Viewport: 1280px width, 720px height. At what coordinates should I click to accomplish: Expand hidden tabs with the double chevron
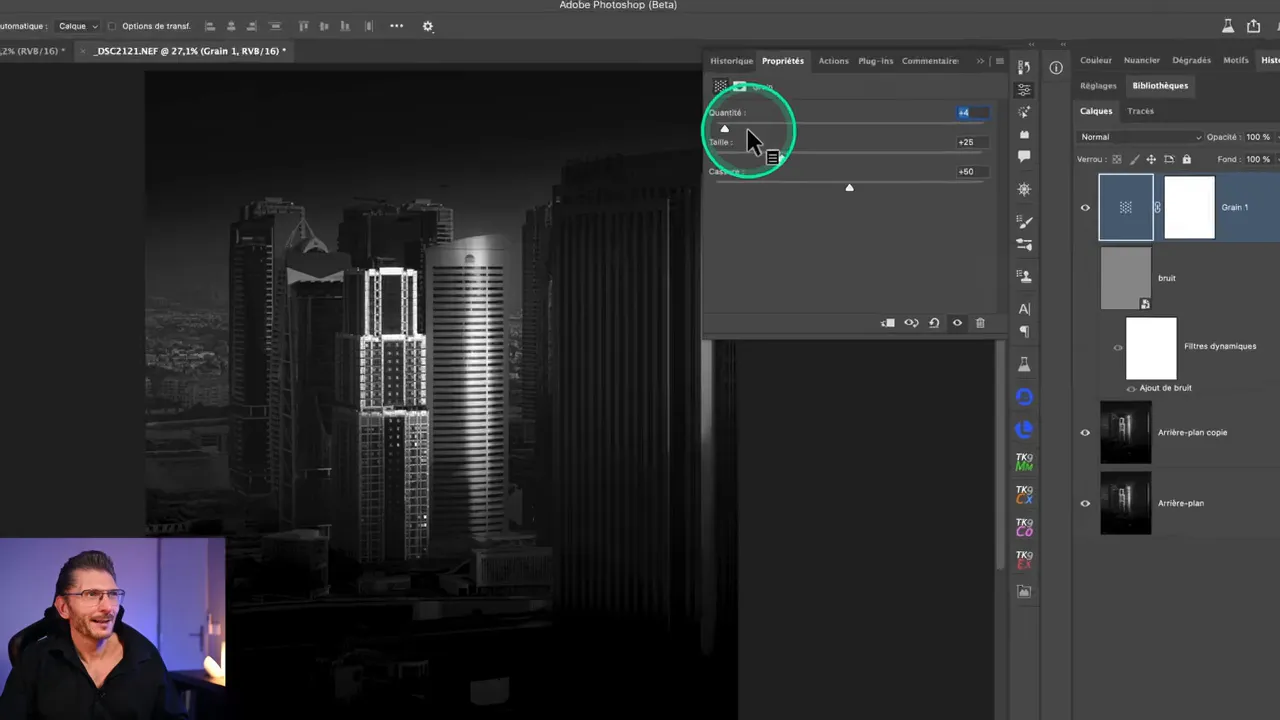(980, 61)
